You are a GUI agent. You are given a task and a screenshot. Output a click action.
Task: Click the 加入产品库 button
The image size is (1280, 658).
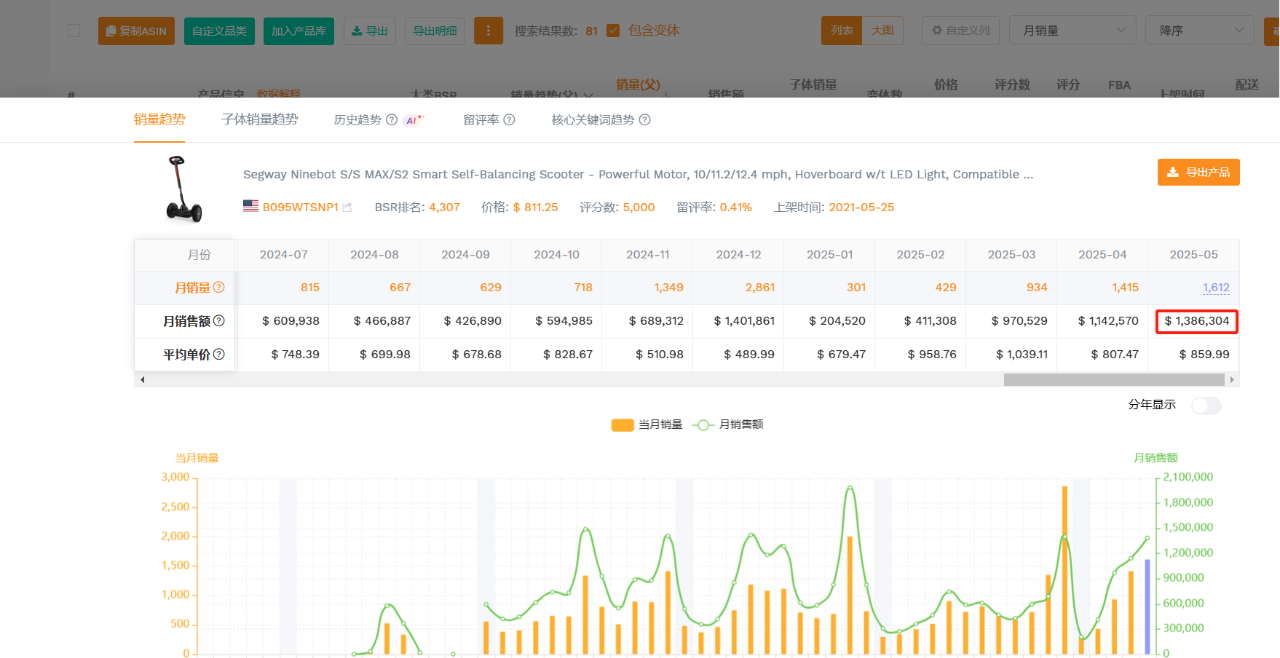tap(299, 31)
